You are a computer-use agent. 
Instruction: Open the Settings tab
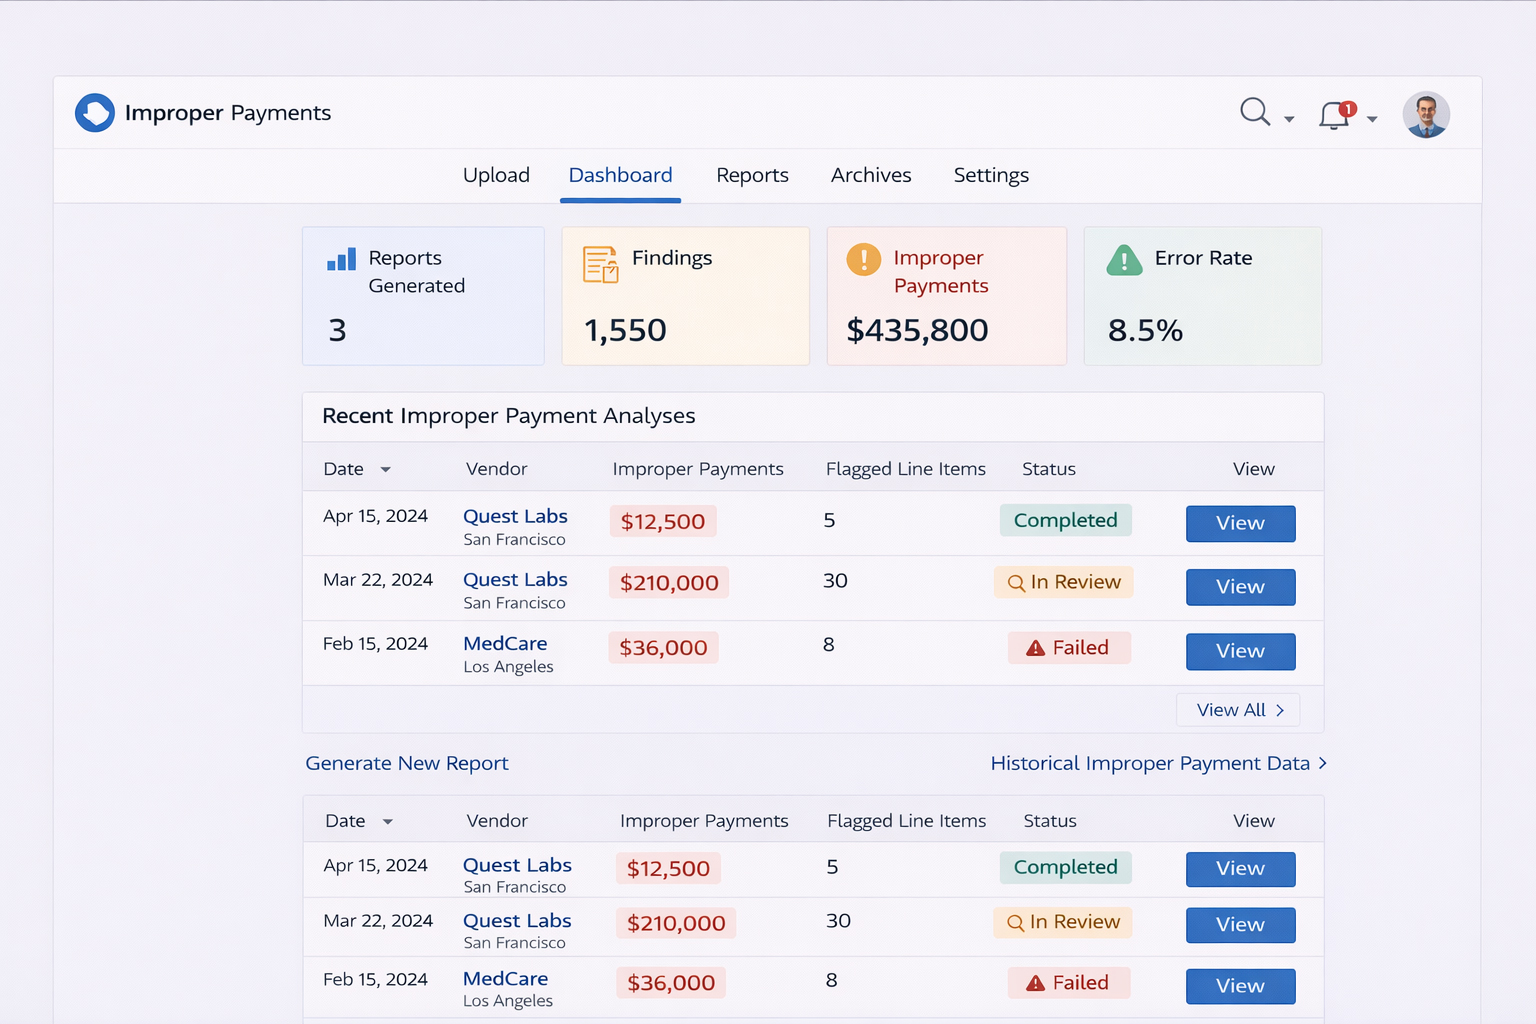991,175
